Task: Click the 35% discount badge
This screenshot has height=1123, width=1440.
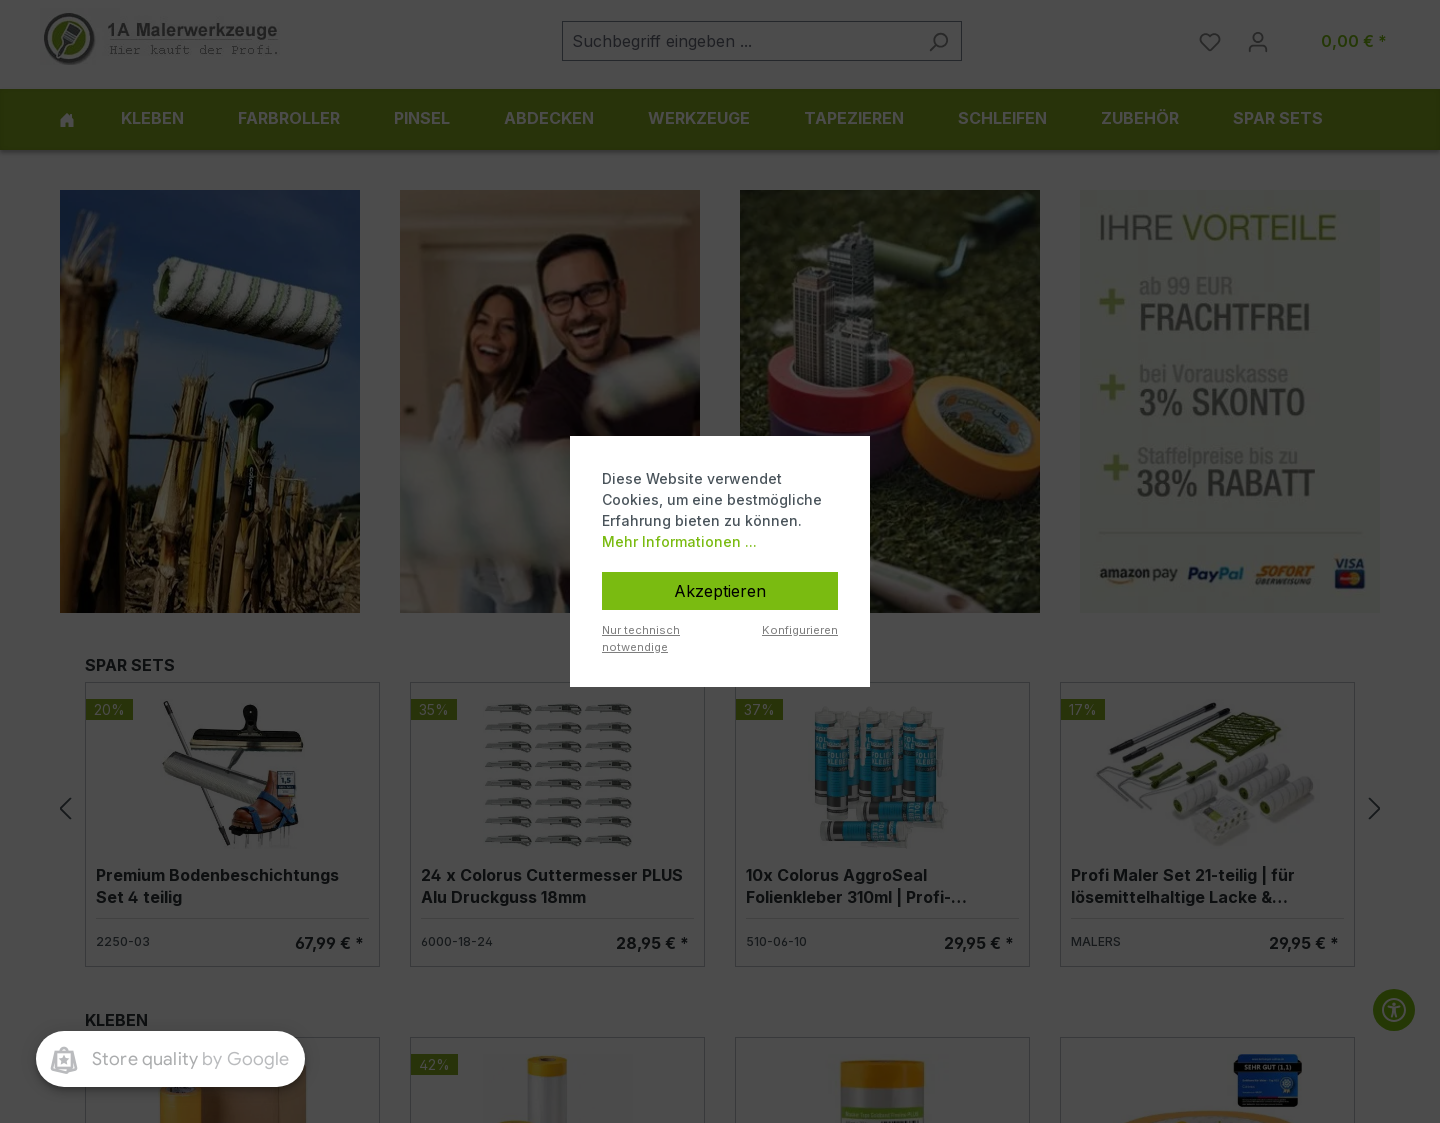Action: pyautogui.click(x=434, y=710)
